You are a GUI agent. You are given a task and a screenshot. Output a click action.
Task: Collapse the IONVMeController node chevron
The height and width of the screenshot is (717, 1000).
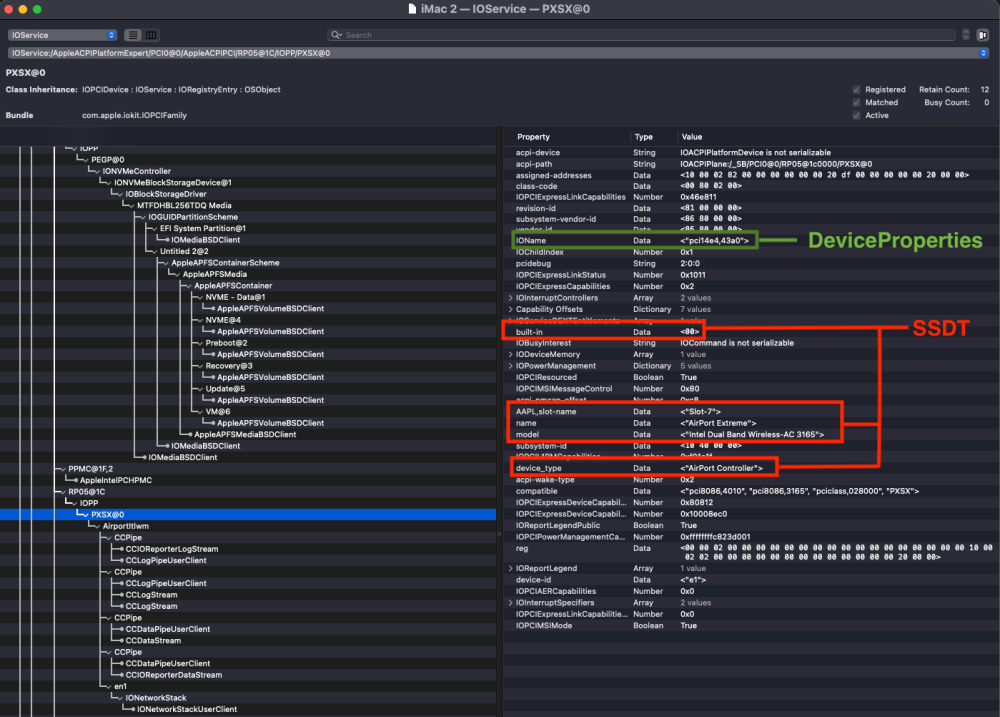pyautogui.click(x=95, y=171)
